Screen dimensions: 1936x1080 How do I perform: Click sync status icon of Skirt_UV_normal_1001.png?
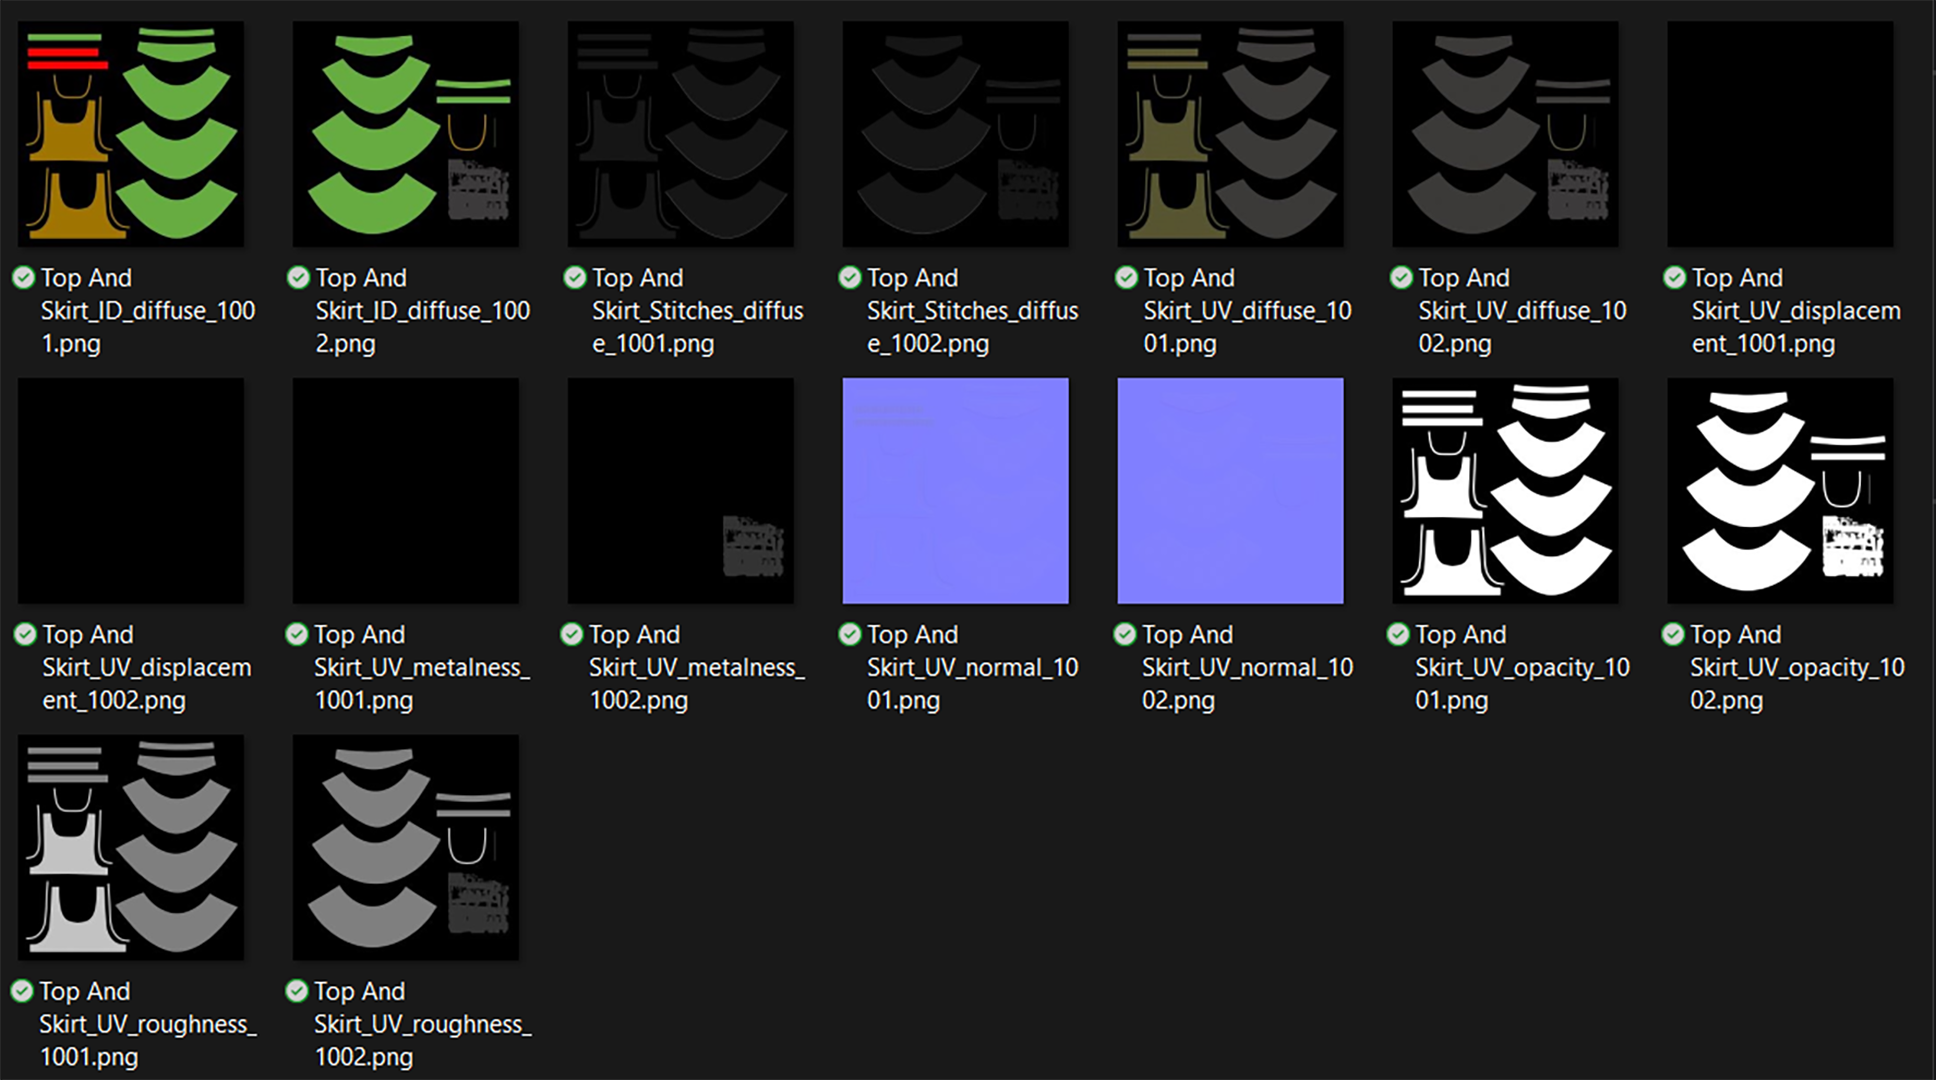[x=850, y=634]
